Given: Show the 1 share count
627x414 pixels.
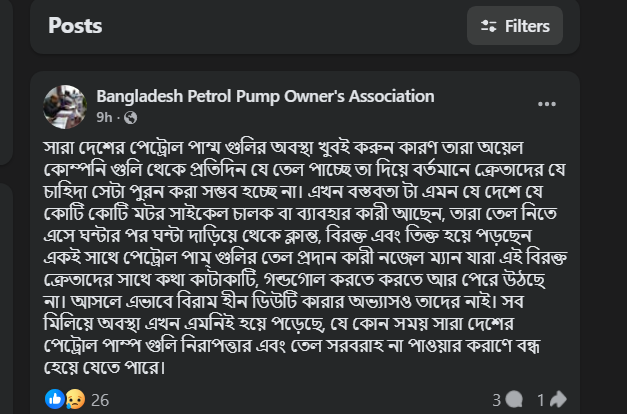Looking at the screenshot, I should 540,399.
